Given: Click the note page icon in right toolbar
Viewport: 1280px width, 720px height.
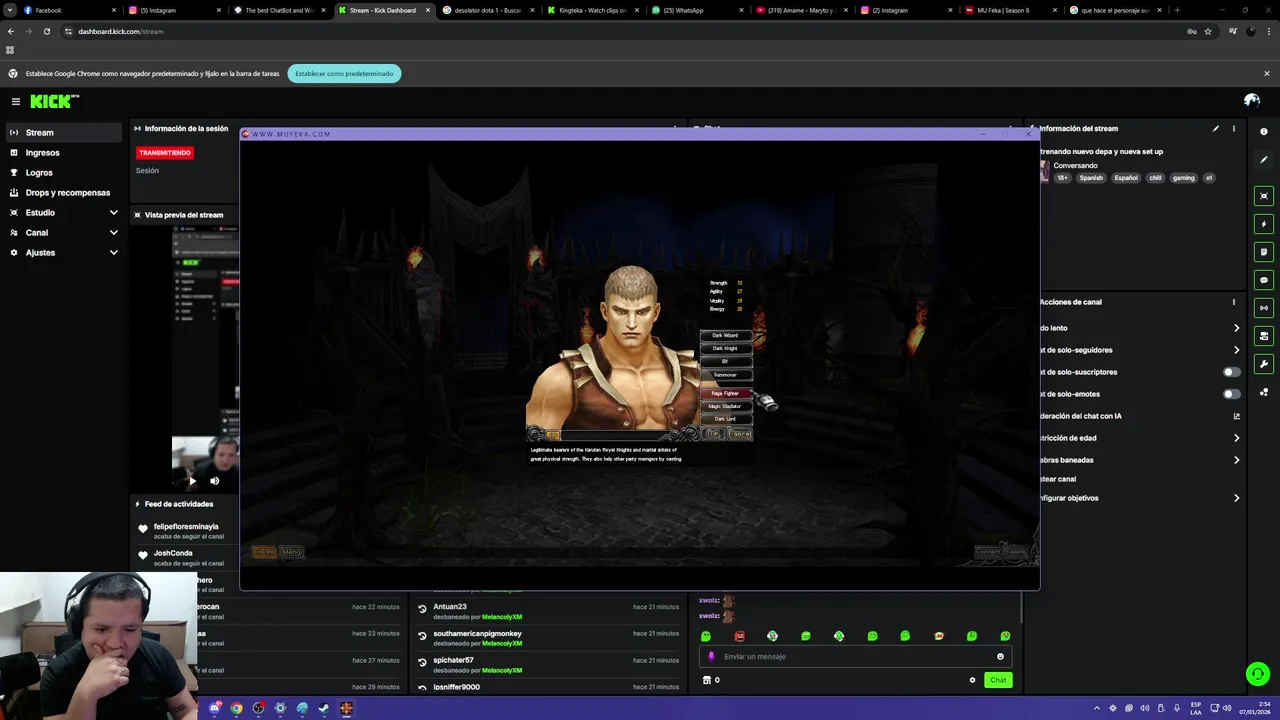Looking at the screenshot, I should [1264, 252].
